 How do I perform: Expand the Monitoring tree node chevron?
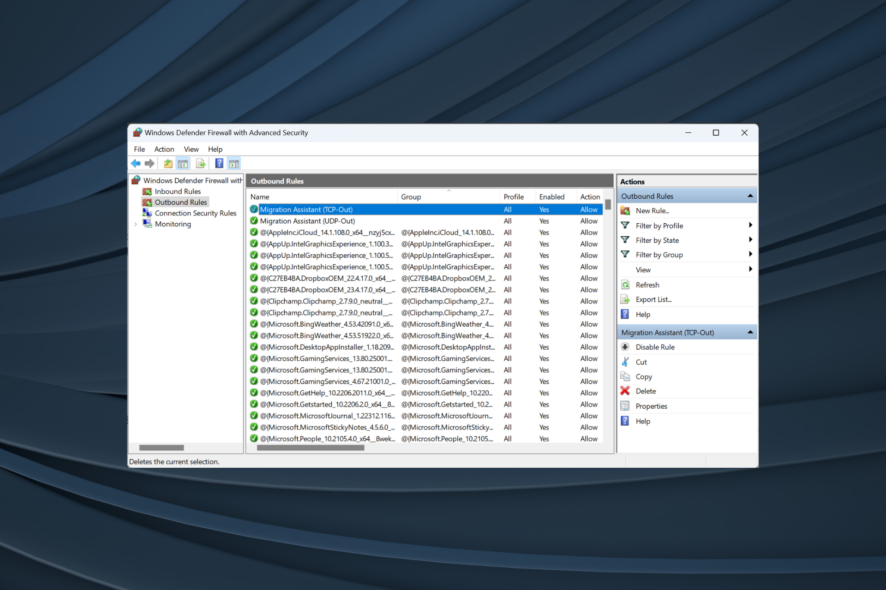click(x=136, y=224)
